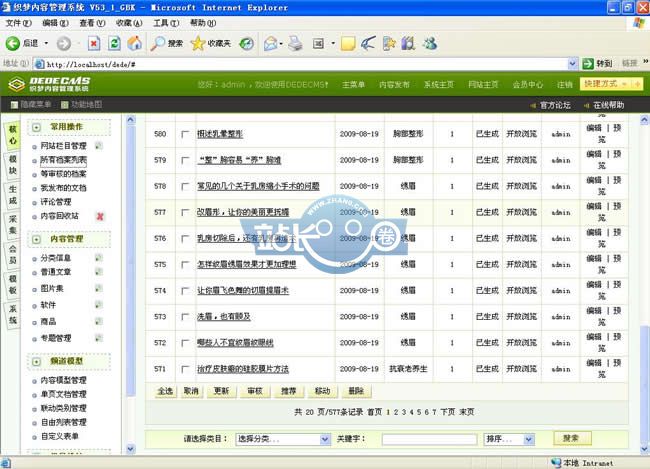Open the 编辑 menu
650x469 pixels.
click(x=55, y=23)
